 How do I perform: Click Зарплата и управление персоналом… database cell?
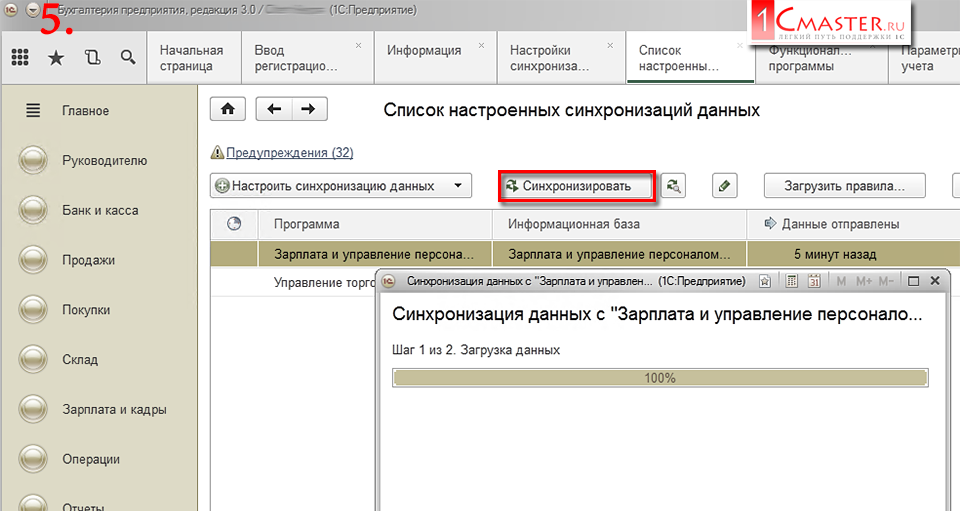point(619,254)
